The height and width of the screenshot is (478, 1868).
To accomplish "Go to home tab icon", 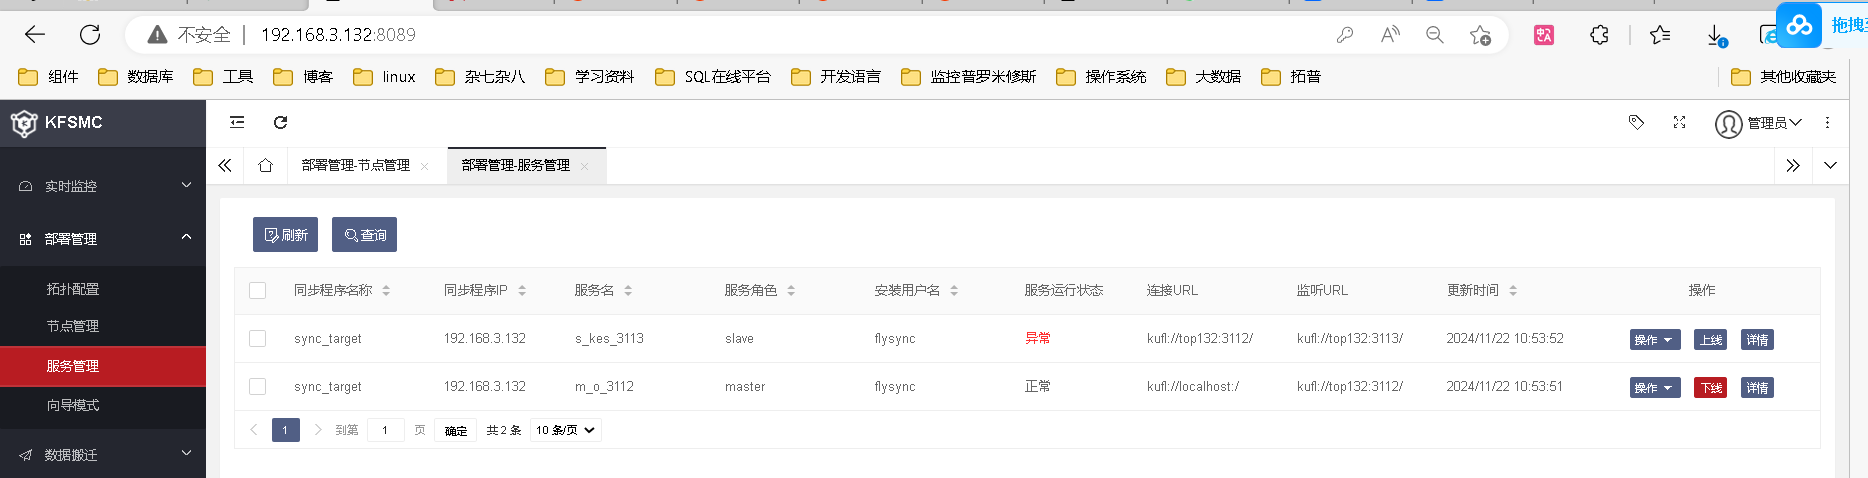I will point(265,165).
